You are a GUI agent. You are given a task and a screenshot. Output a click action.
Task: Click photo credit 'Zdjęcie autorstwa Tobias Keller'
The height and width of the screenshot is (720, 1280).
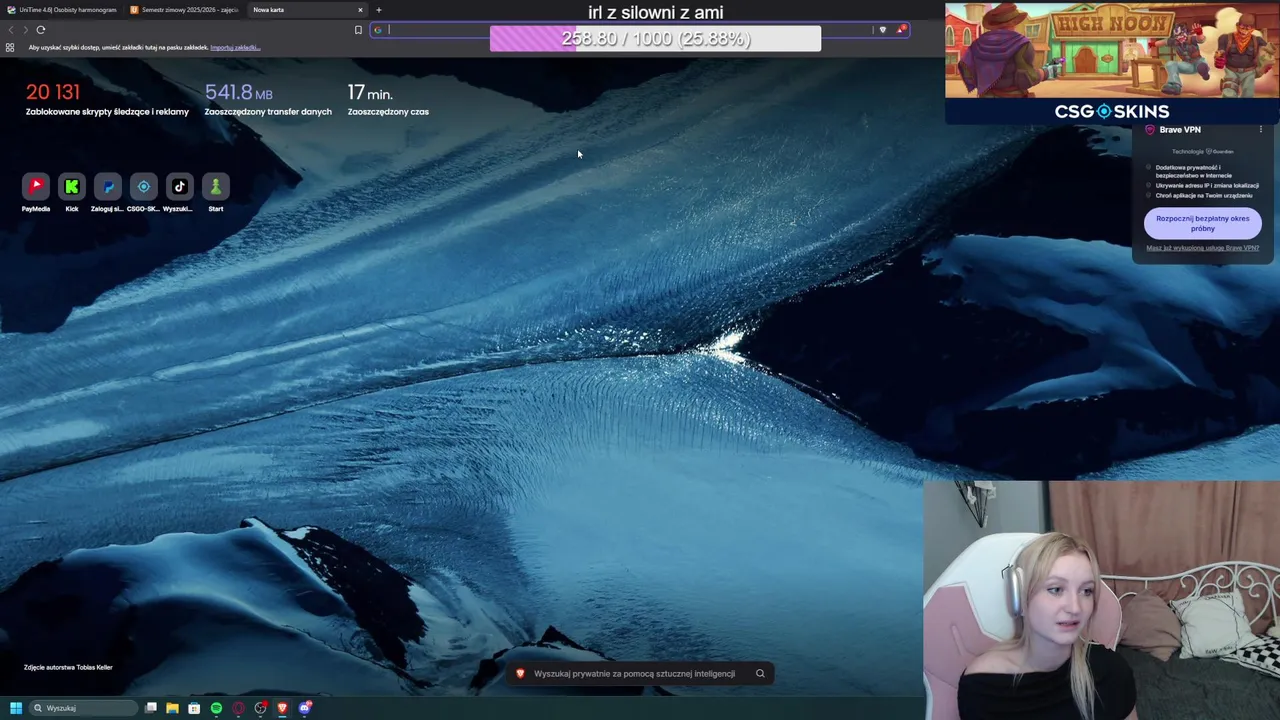pos(68,667)
